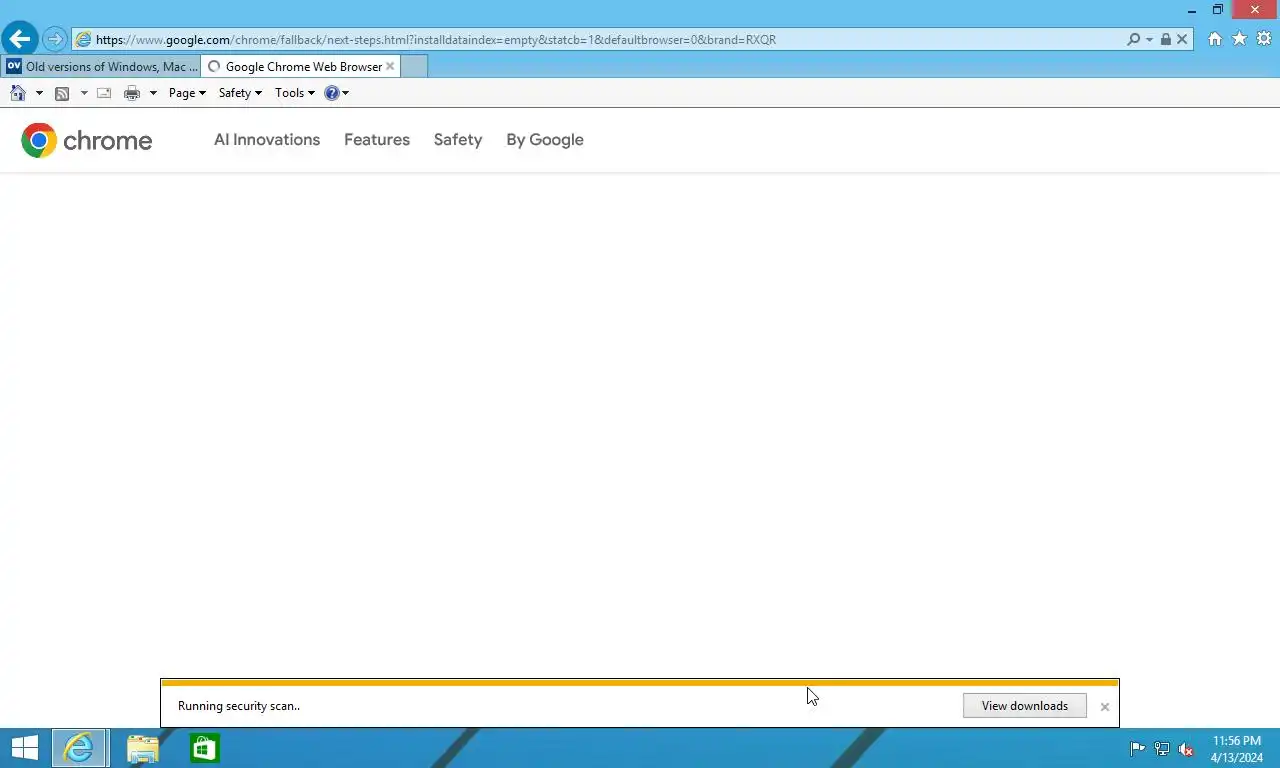Viewport: 1280px width, 768px height.
Task: Open a new tab with the blank tab button
Action: point(414,67)
